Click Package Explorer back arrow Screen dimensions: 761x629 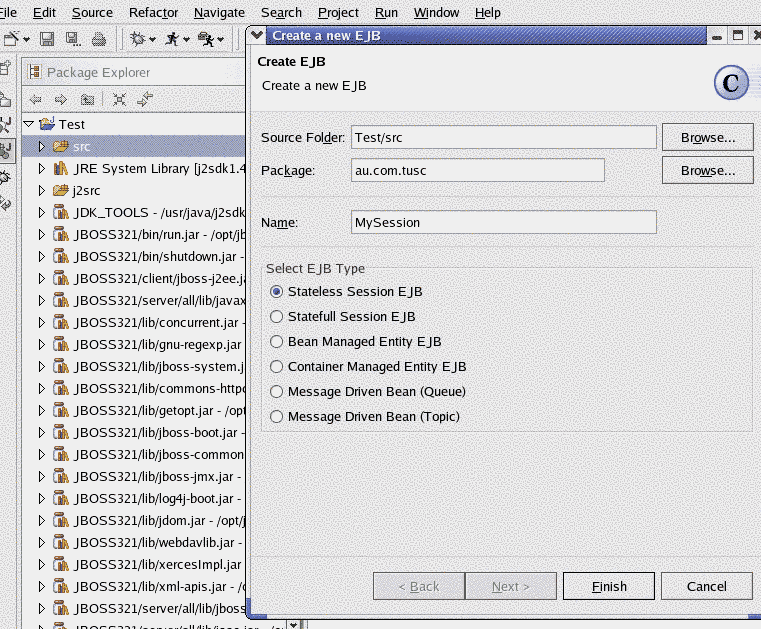[x=36, y=99]
